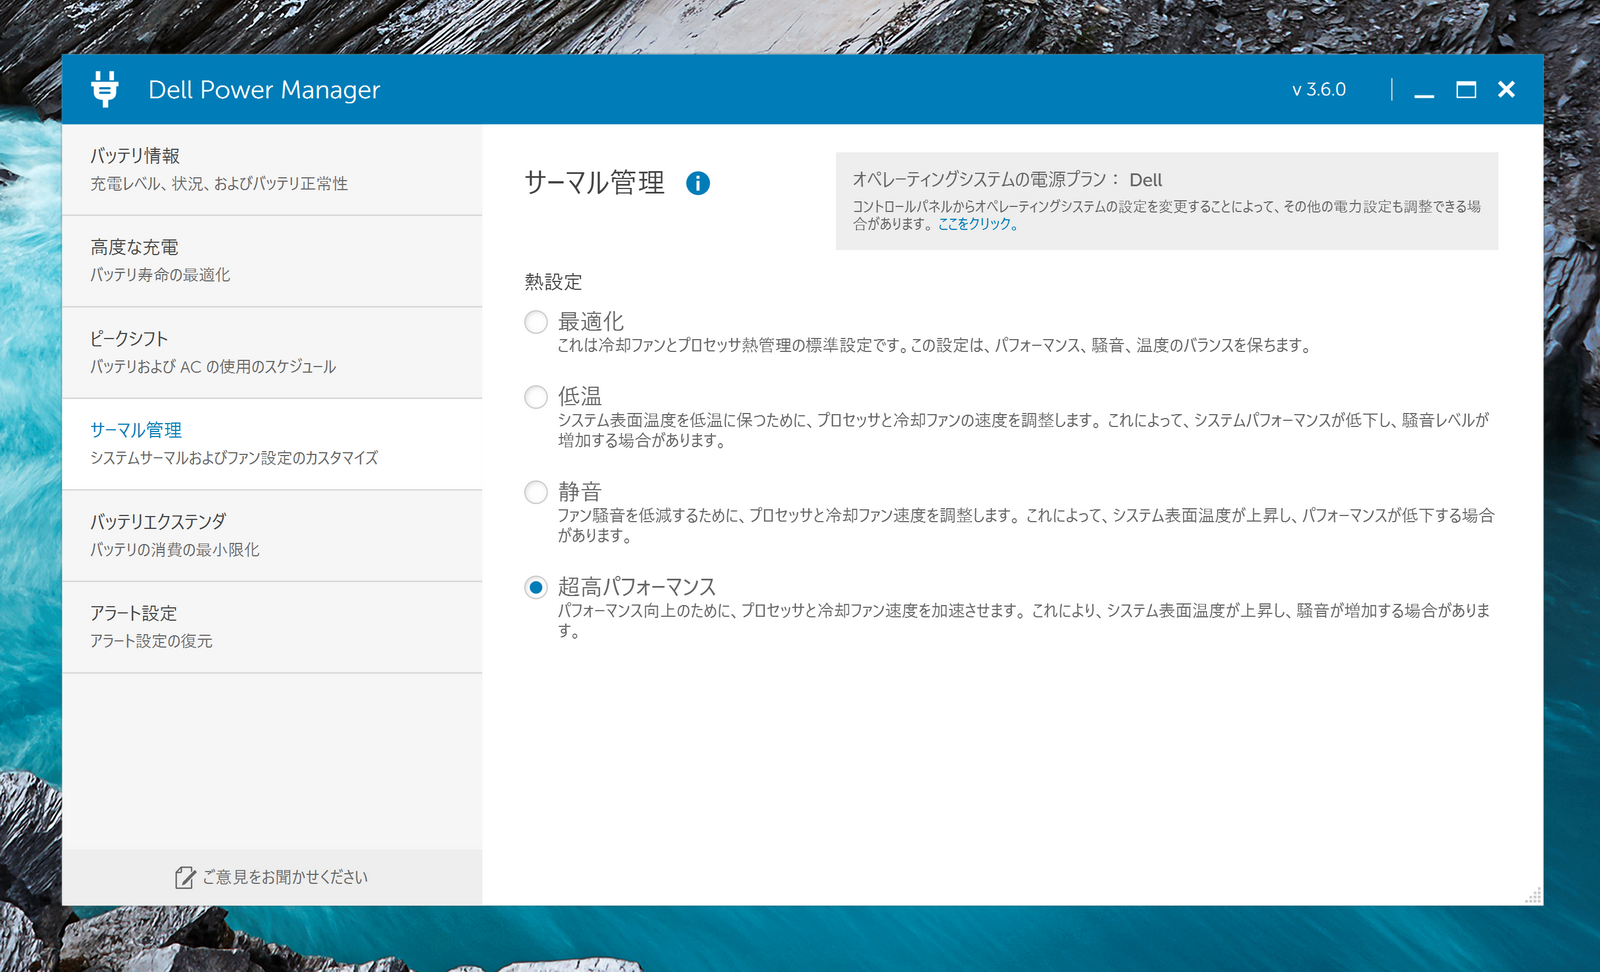Click the オペレーティングシステムの電源プラン label
1600x972 pixels.
pos(985,180)
